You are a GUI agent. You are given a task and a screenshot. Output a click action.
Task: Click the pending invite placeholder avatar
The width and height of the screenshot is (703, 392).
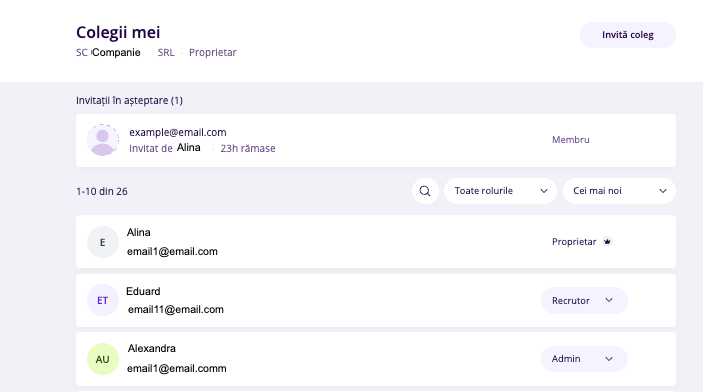tap(103, 140)
